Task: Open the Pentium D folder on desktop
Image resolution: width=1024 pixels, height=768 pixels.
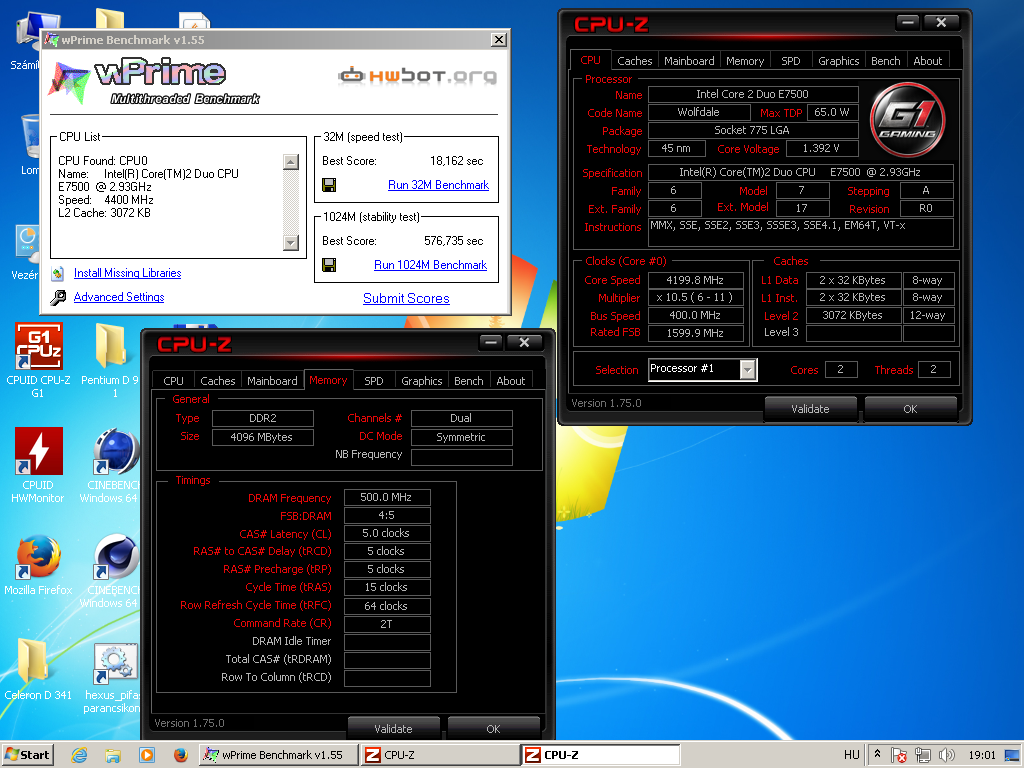Action: (x=110, y=346)
